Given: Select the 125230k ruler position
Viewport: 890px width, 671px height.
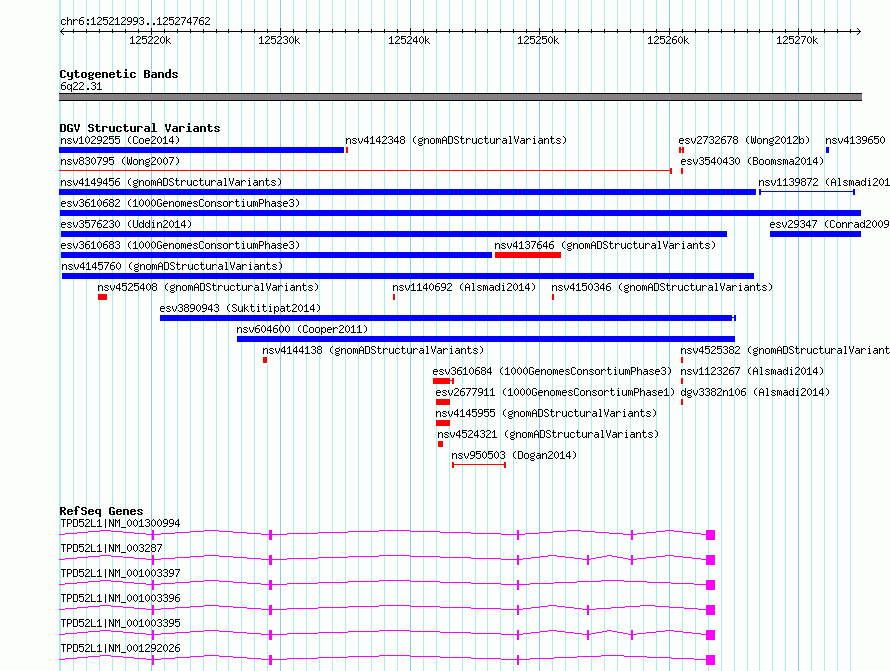Looking at the screenshot, I should click(x=279, y=40).
